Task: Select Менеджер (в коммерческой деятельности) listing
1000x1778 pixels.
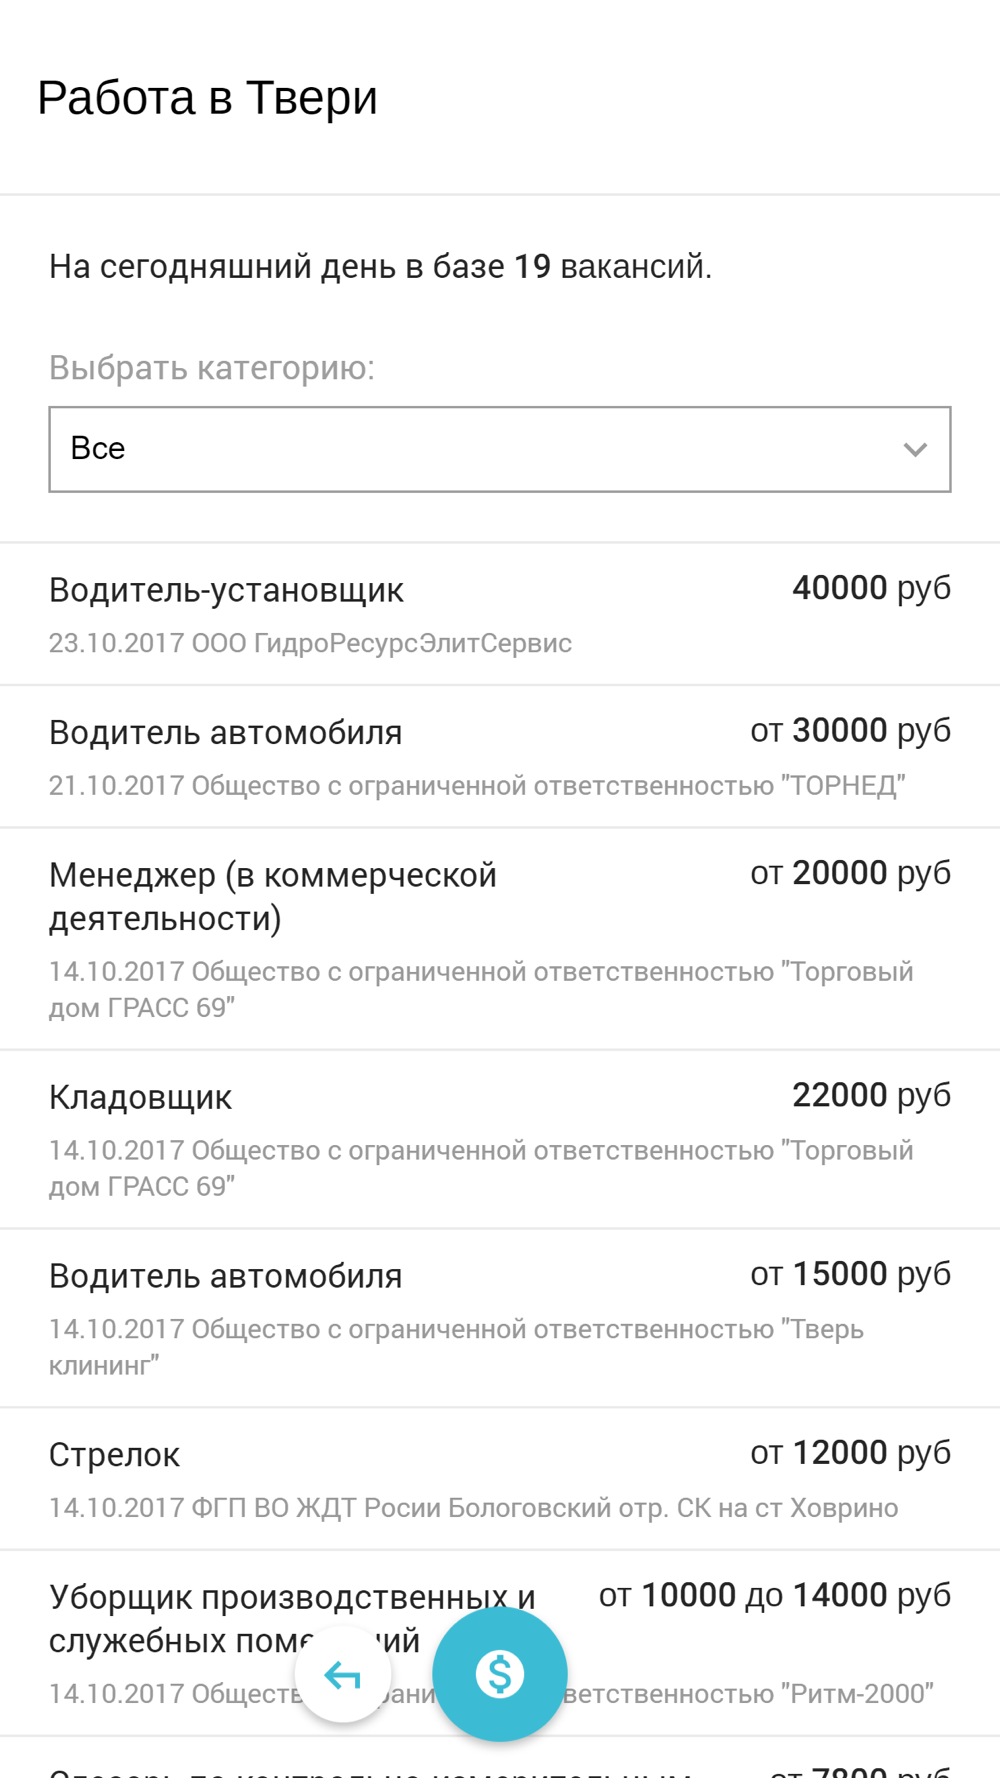Action: [x=500, y=939]
